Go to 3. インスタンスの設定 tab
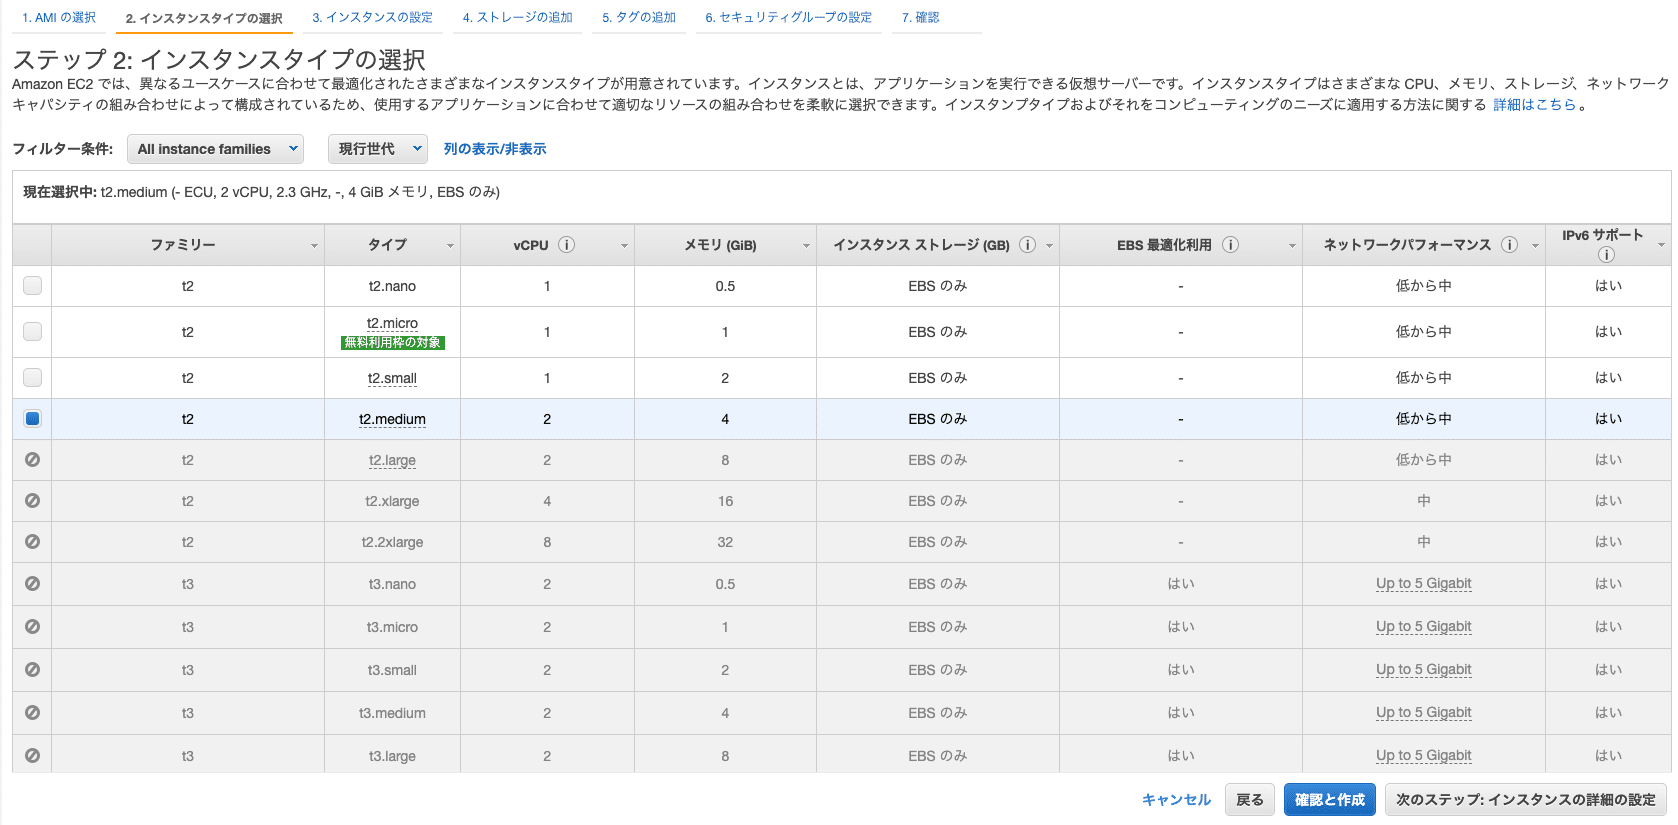Screen dimensions: 1678x825 coord(372,18)
